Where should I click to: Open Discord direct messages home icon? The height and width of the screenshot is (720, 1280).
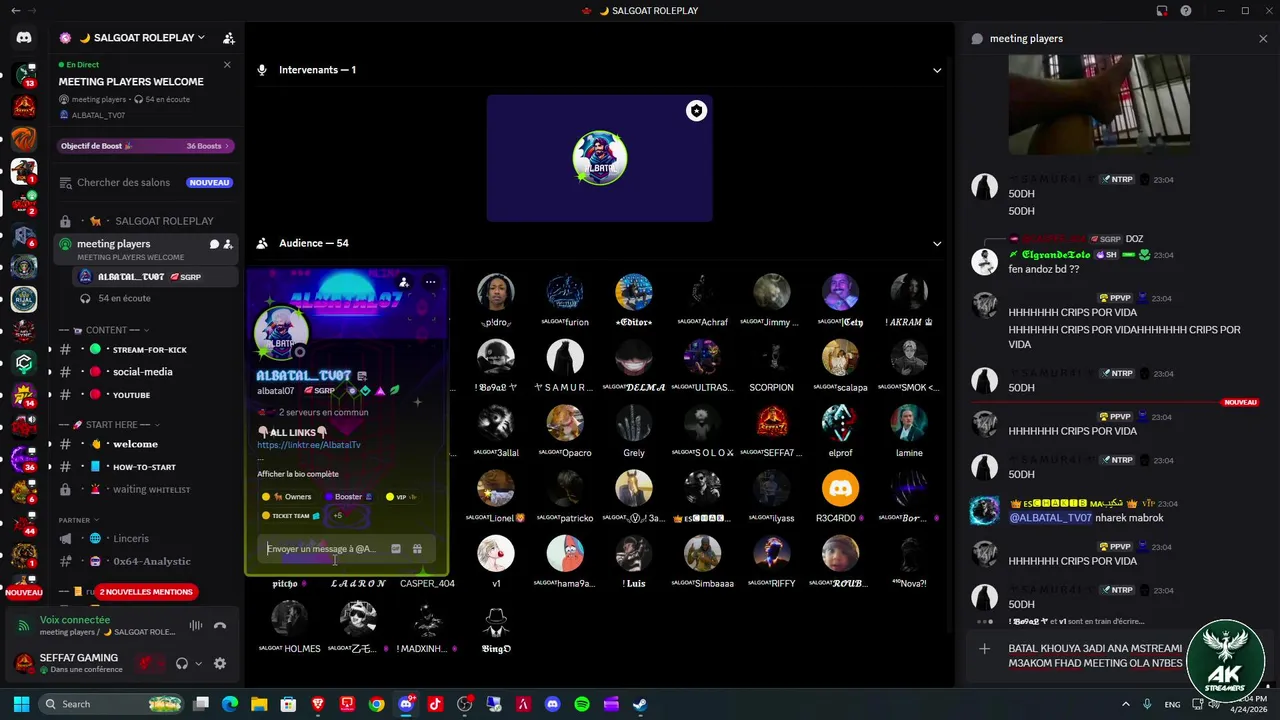[x=24, y=37]
